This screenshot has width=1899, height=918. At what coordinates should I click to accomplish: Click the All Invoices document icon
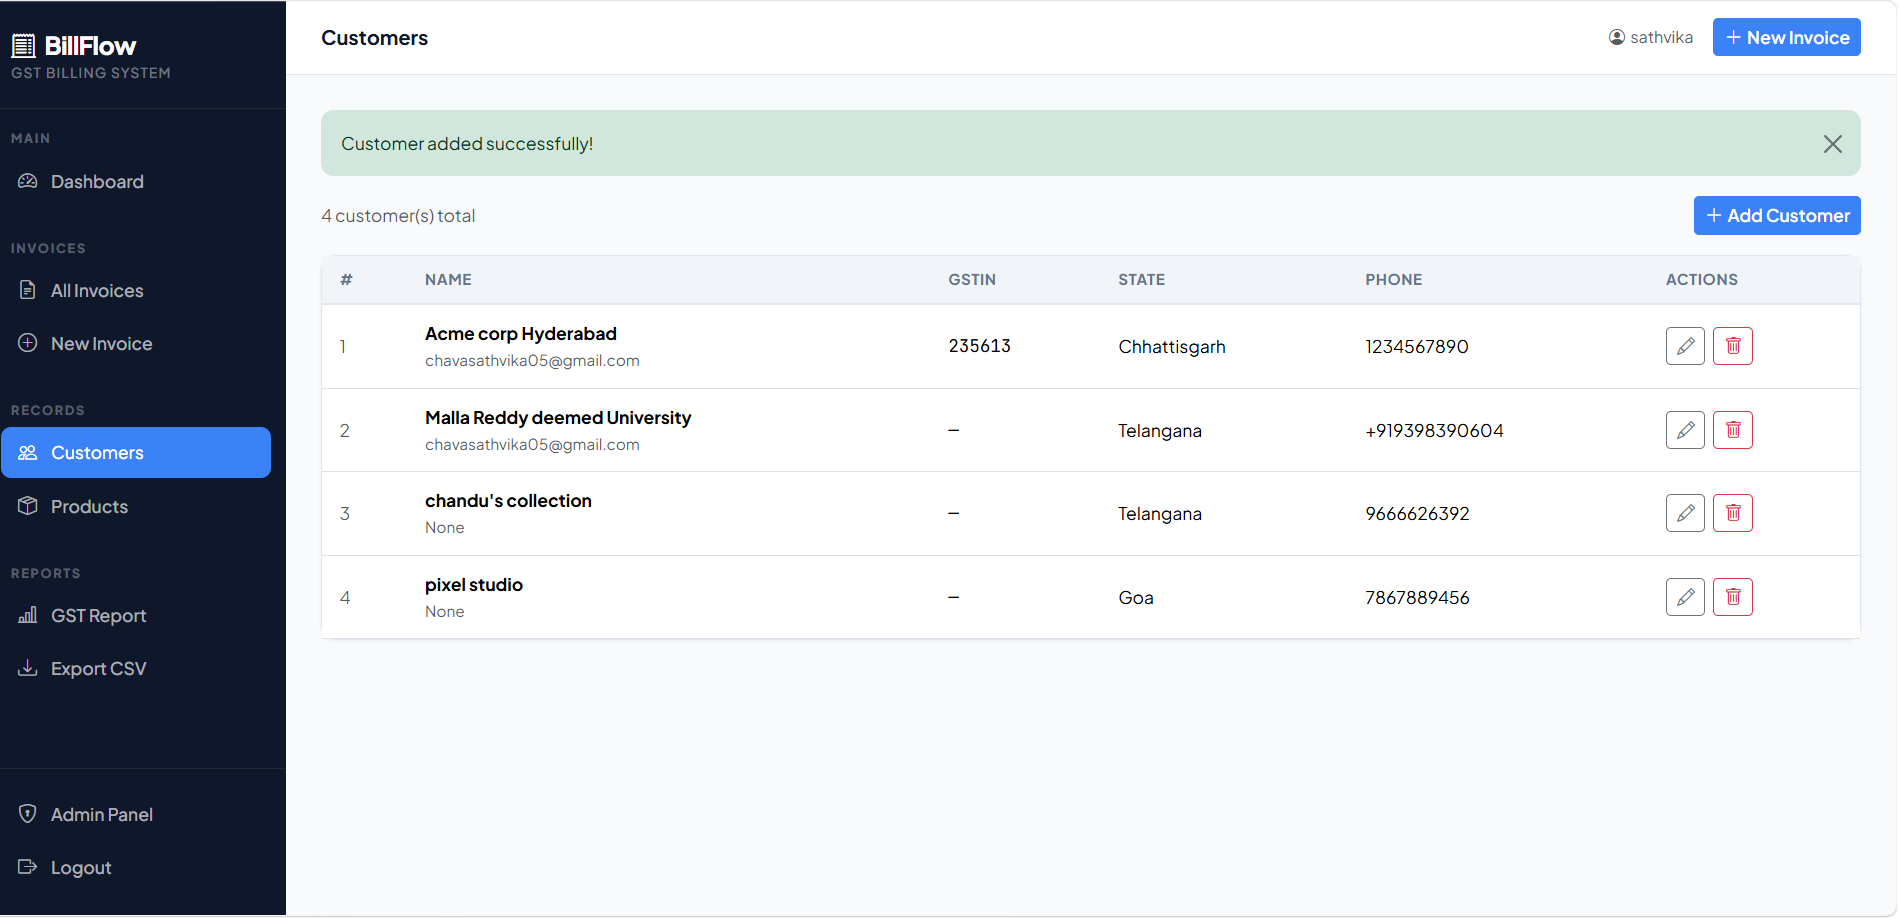click(x=28, y=290)
